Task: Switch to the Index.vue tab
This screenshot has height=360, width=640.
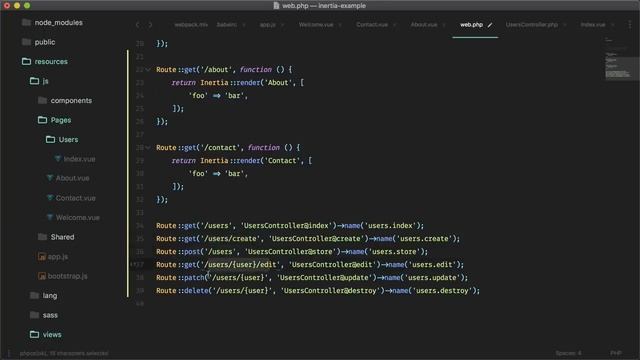Action: (593, 25)
